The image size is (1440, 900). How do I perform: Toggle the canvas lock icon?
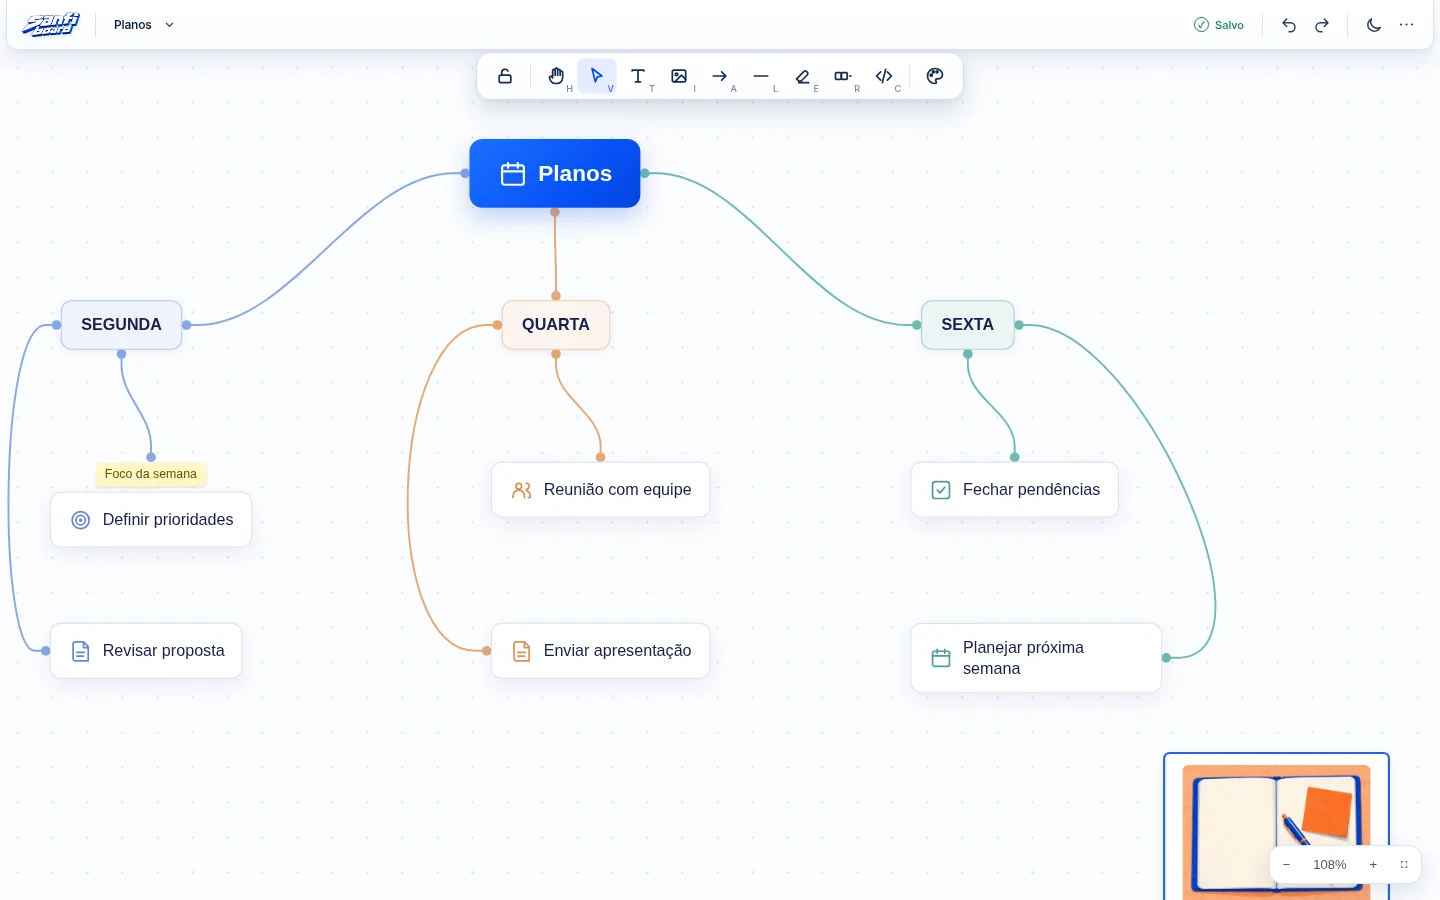coord(505,76)
